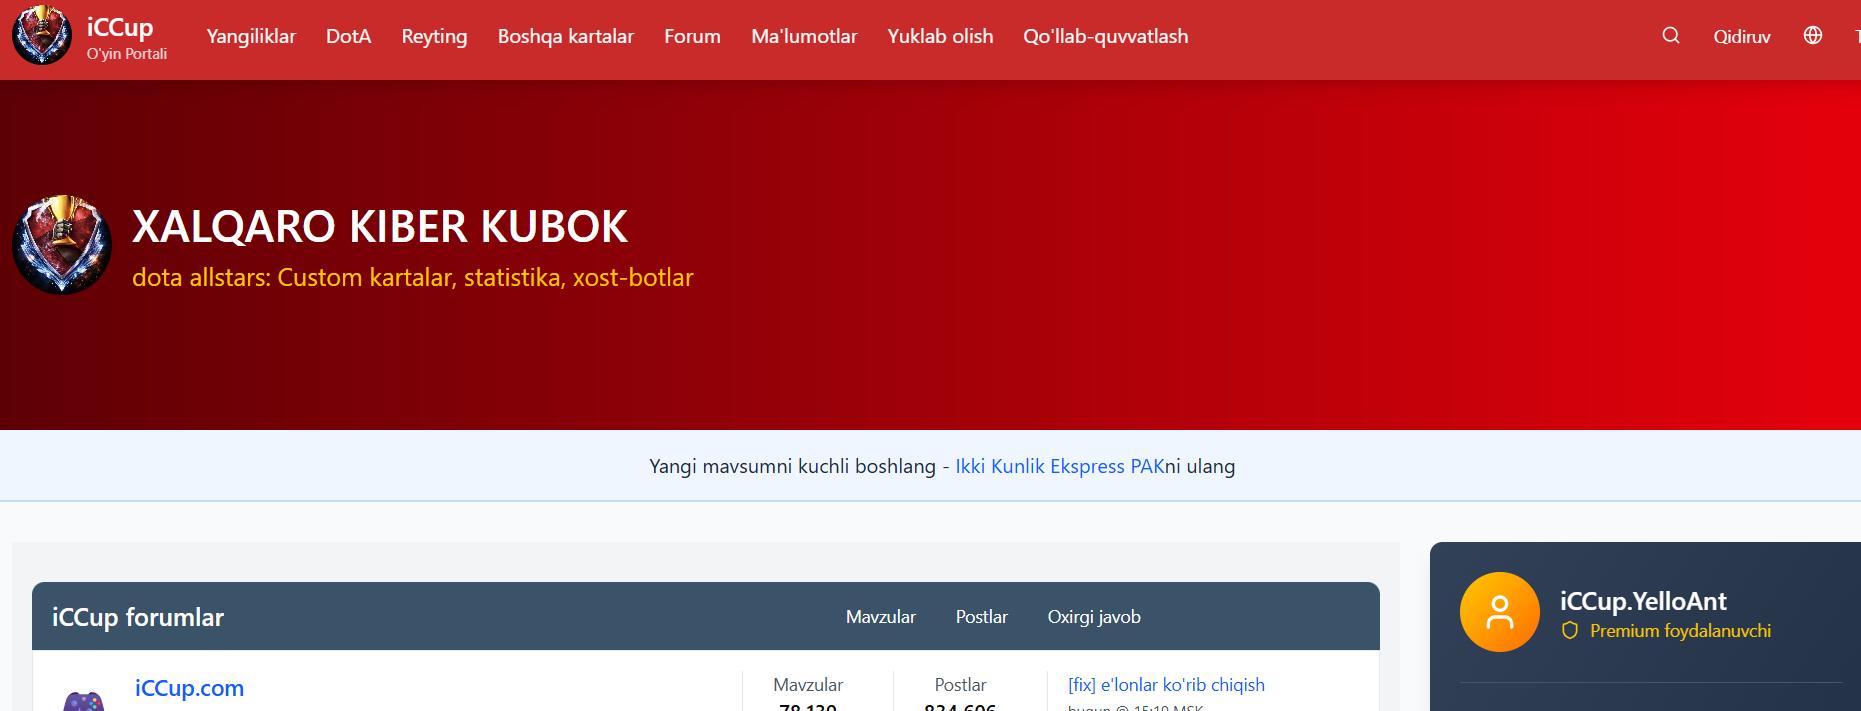Click the 'dota allstars: Custom kartalar' subtitle
Screen dimensions: 1861x711
point(413,277)
